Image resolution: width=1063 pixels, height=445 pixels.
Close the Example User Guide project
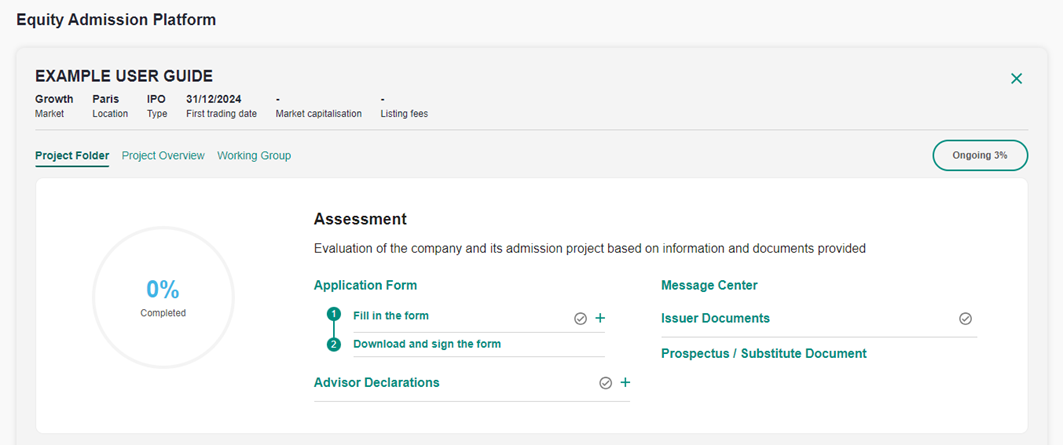(1016, 78)
